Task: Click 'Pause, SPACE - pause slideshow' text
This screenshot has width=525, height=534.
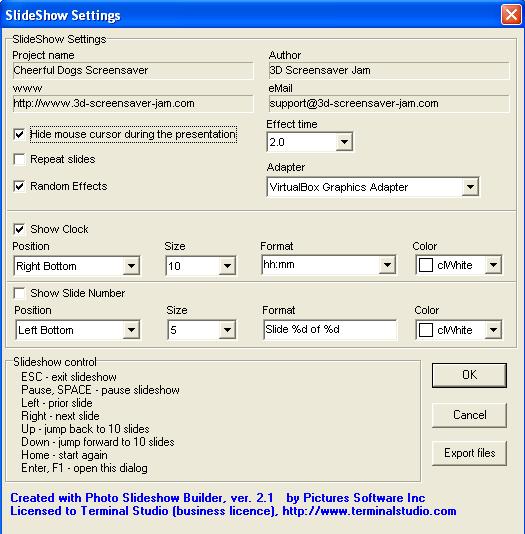Action: [x=100, y=390]
